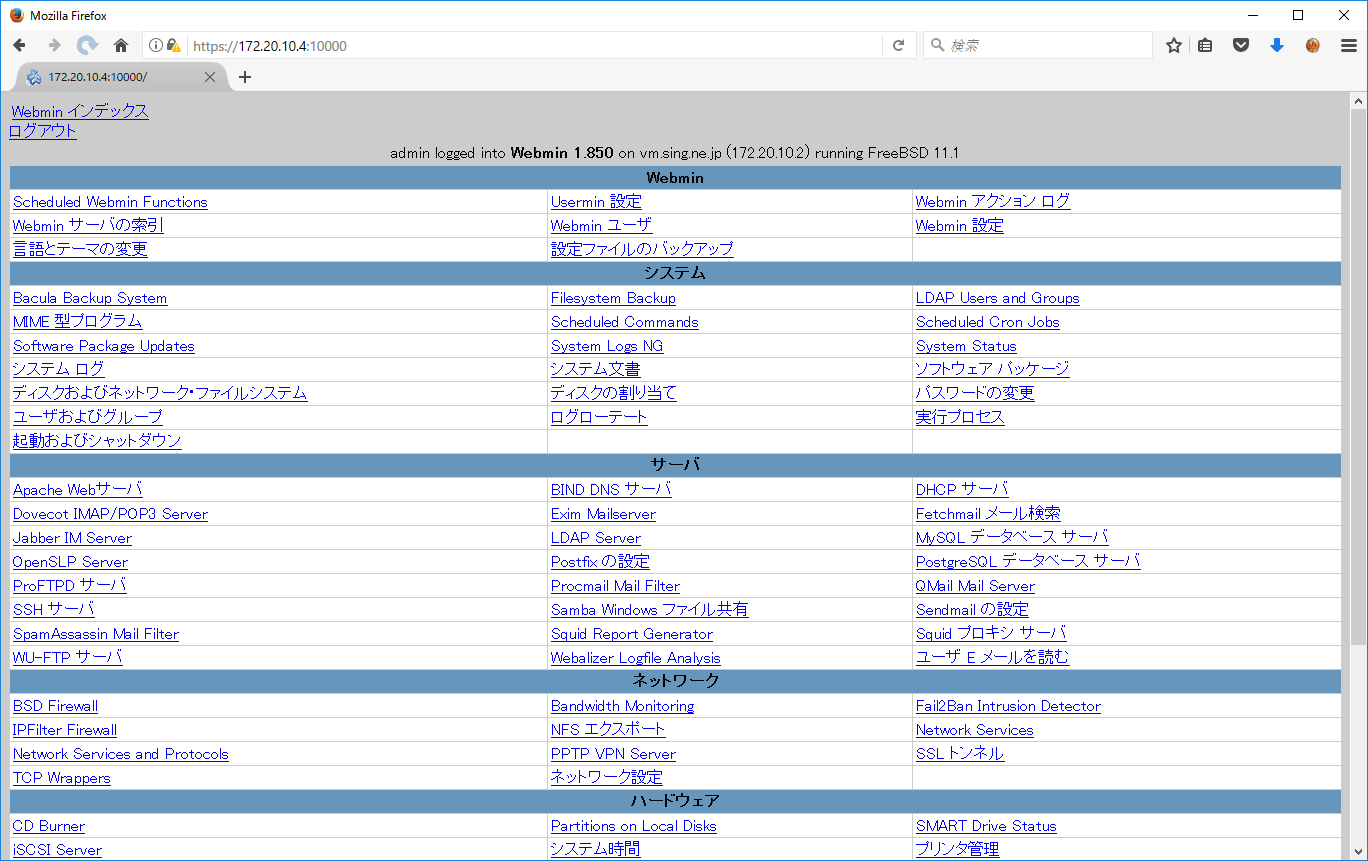The image size is (1368, 861).
Task: Open Scheduled Webmin Functions
Action: pos(110,202)
